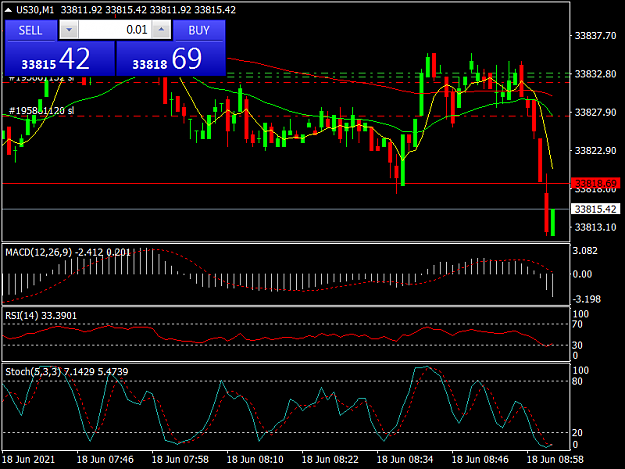Click the US30,M1 chart title text
625x469 pixels.
click(35, 10)
